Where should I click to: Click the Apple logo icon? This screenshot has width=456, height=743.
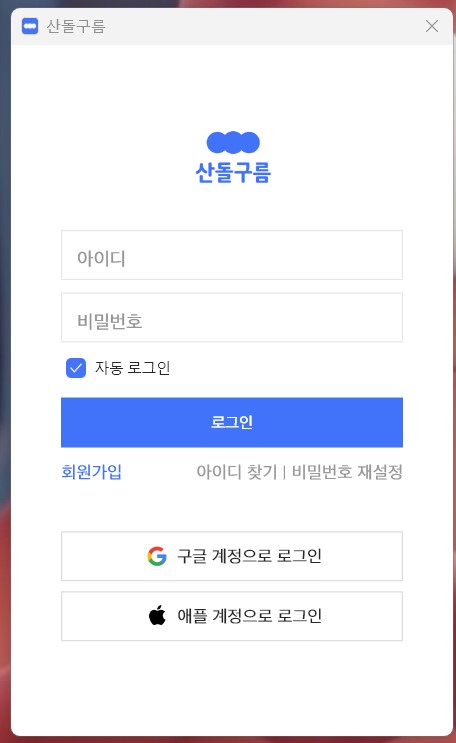click(x=157, y=616)
